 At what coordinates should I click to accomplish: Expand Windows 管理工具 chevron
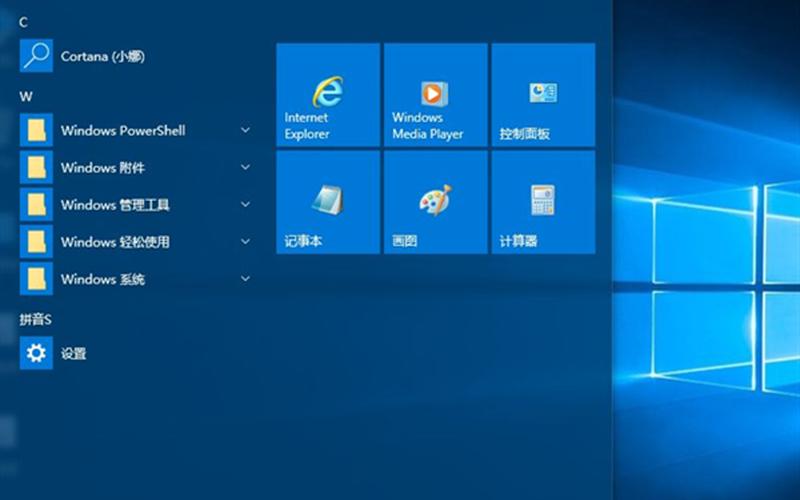point(245,205)
